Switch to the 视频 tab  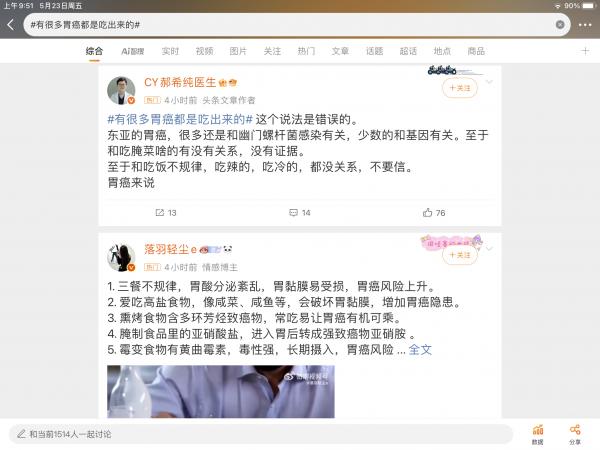(x=204, y=51)
